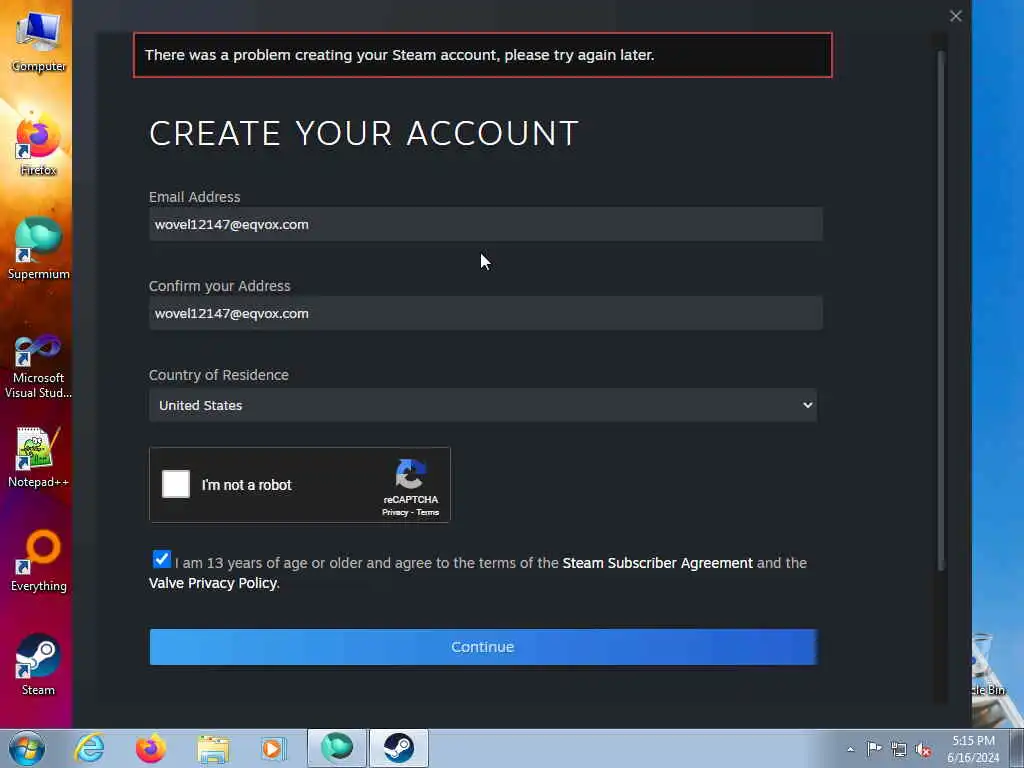Screen dimensions: 1024x768
Task: Click the reCAPTCHA logo
Action: (411, 474)
